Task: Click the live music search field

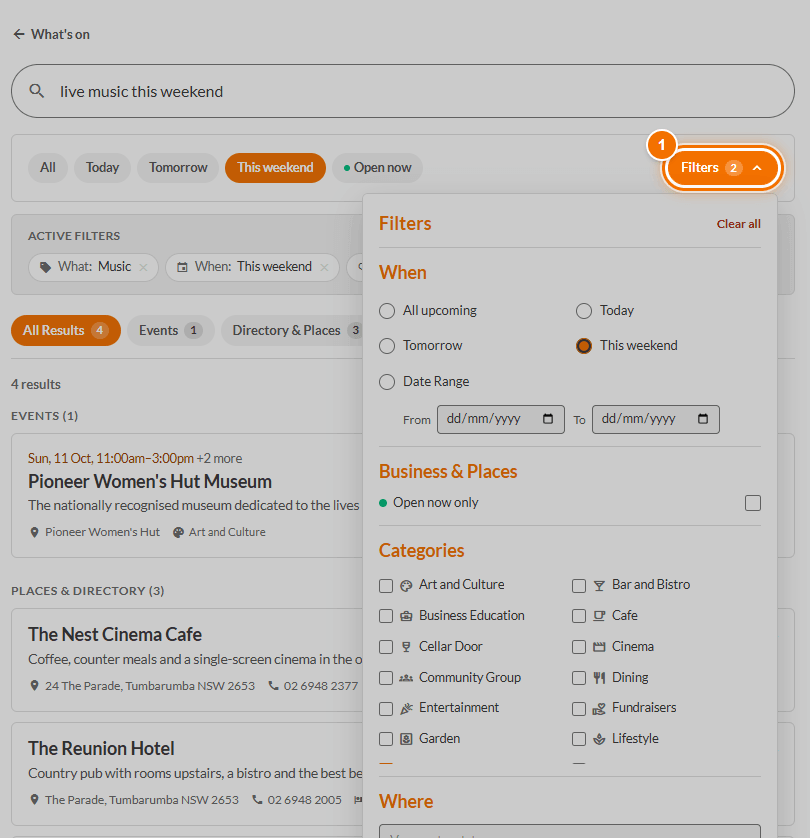Action: coord(403,91)
